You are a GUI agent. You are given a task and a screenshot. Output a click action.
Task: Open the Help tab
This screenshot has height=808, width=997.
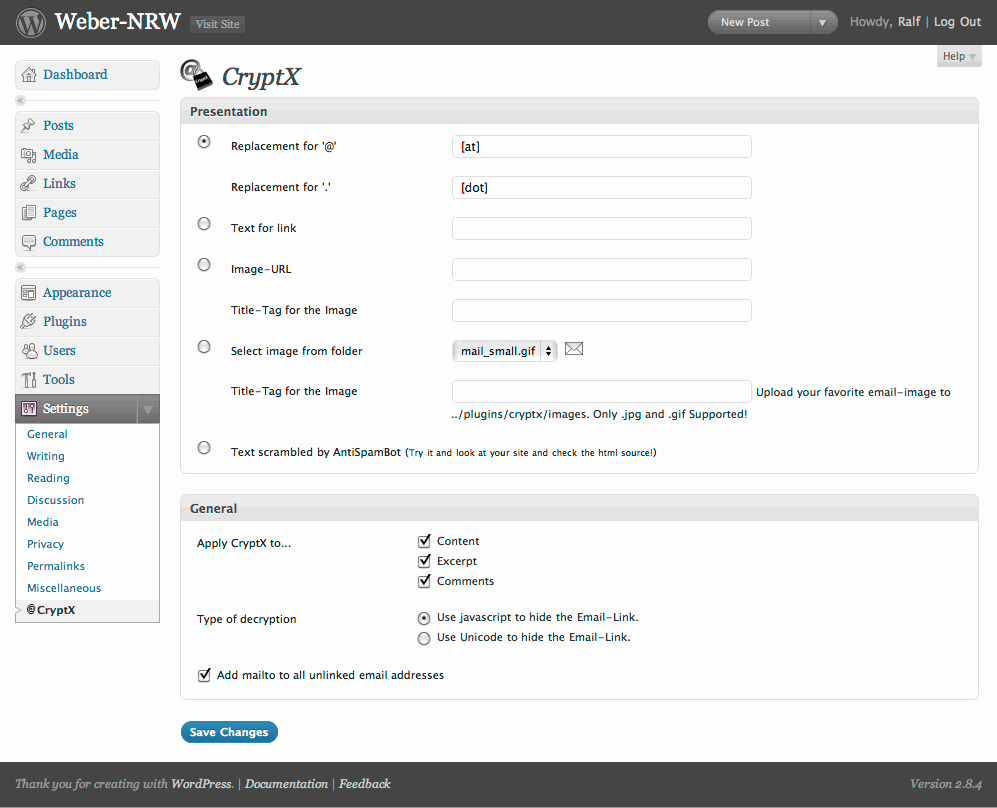coord(959,56)
